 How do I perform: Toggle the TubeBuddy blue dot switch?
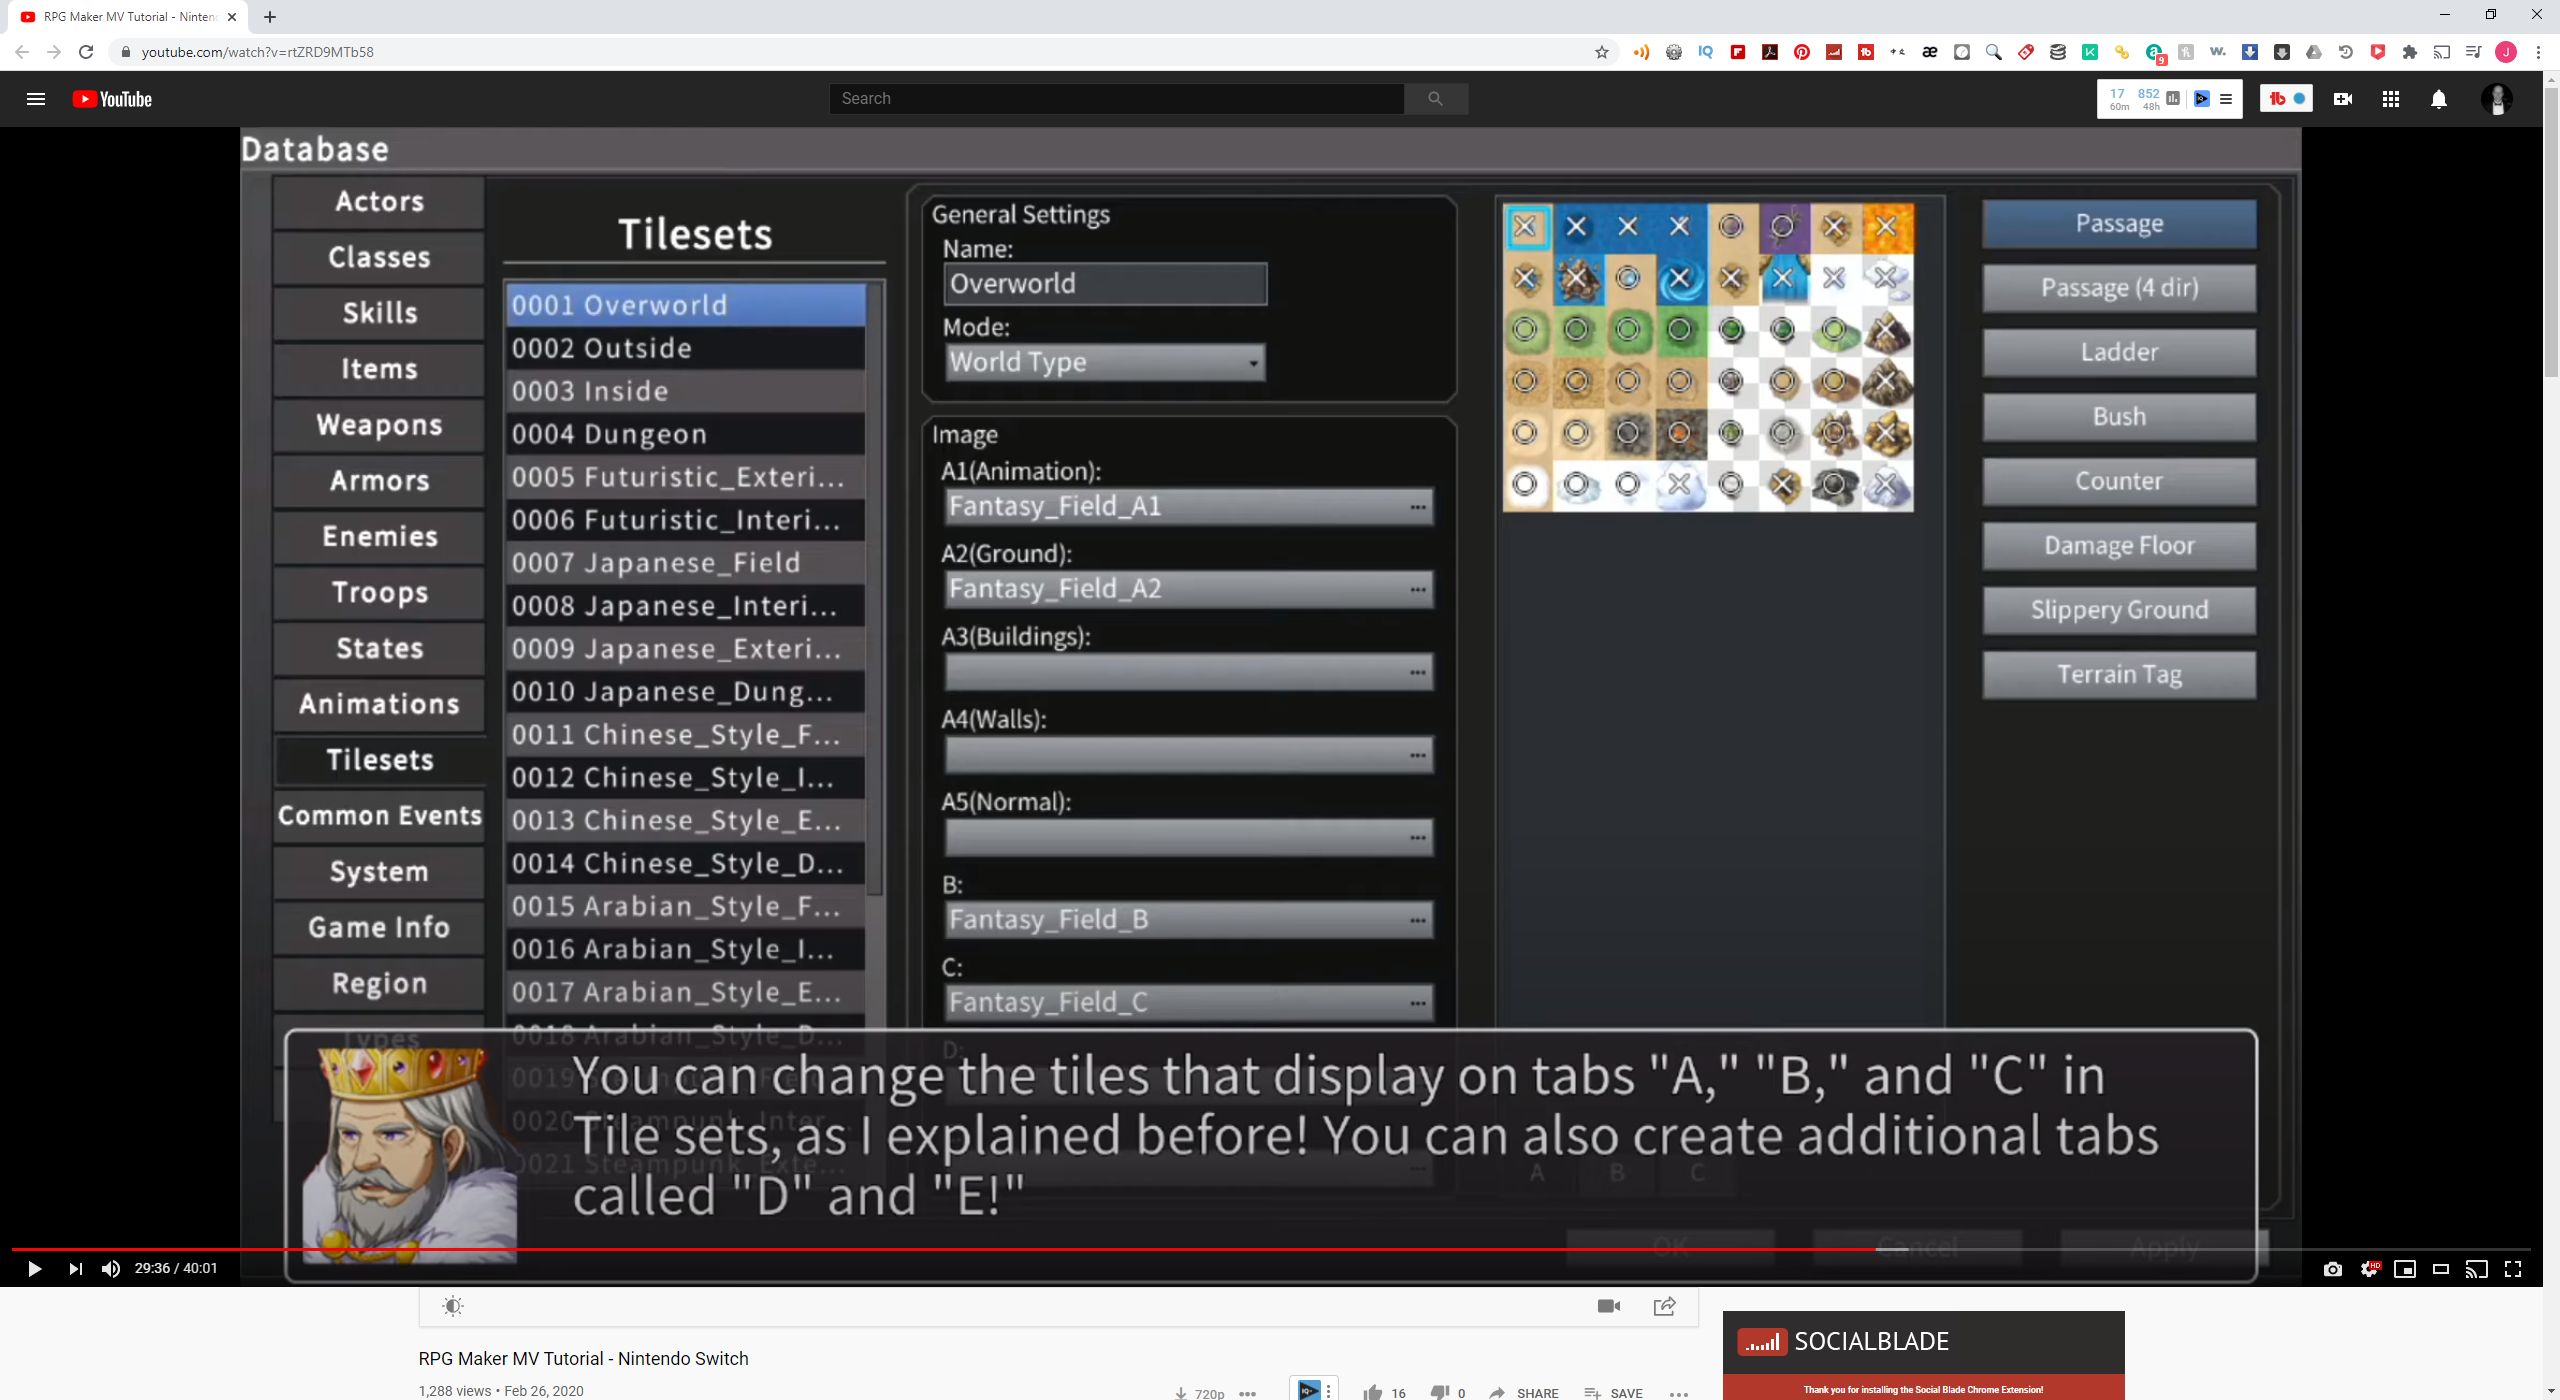click(x=2299, y=99)
